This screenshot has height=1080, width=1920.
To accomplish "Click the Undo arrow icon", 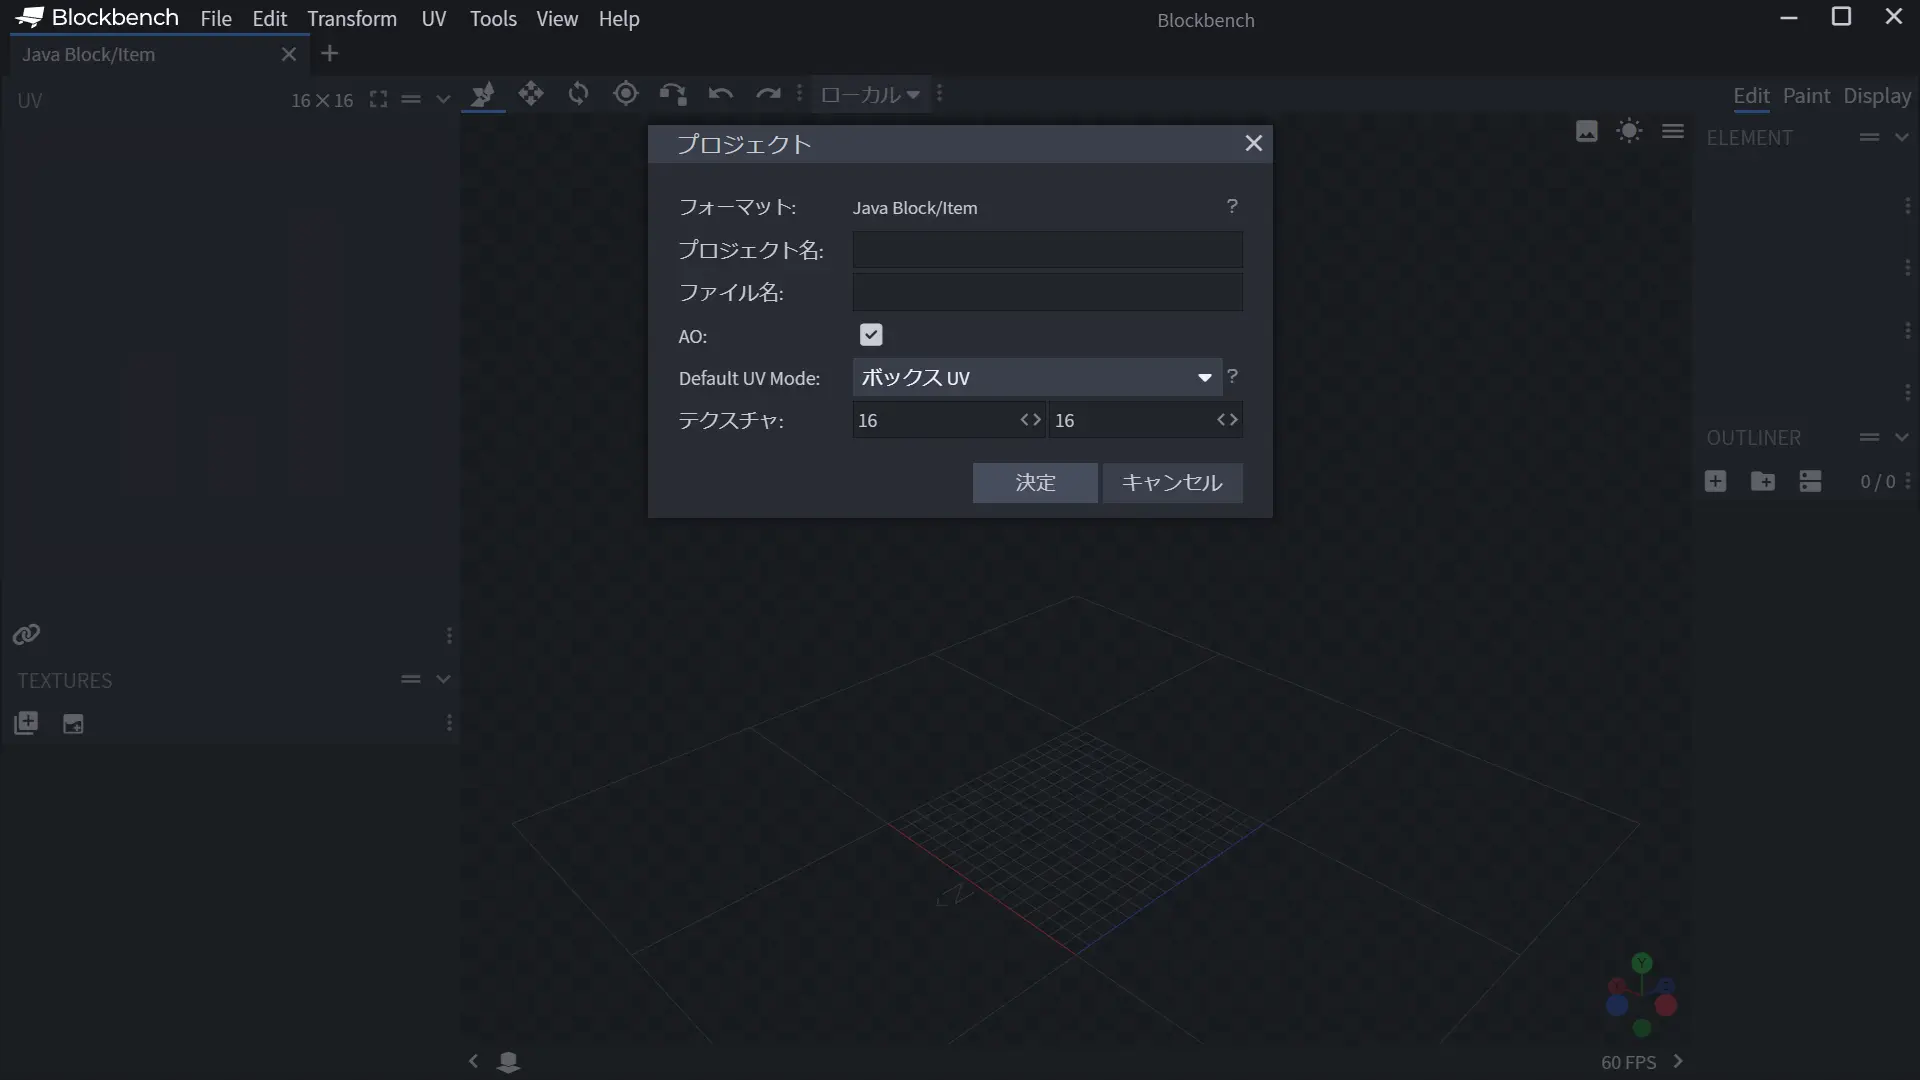I will 720,94.
